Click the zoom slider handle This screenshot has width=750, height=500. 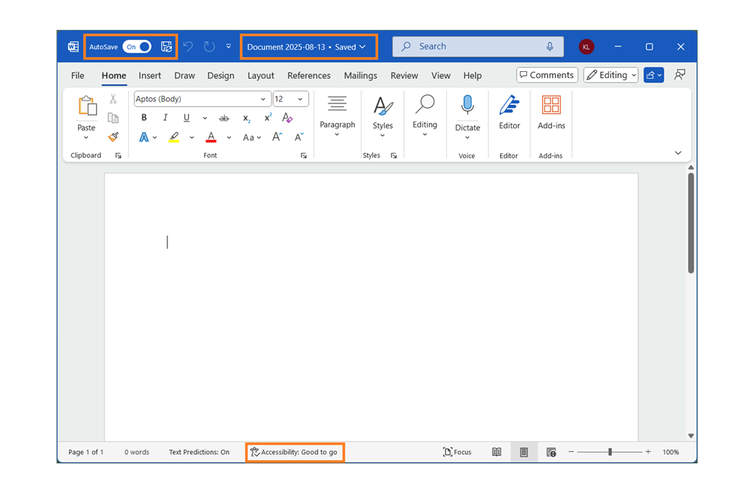(610, 452)
